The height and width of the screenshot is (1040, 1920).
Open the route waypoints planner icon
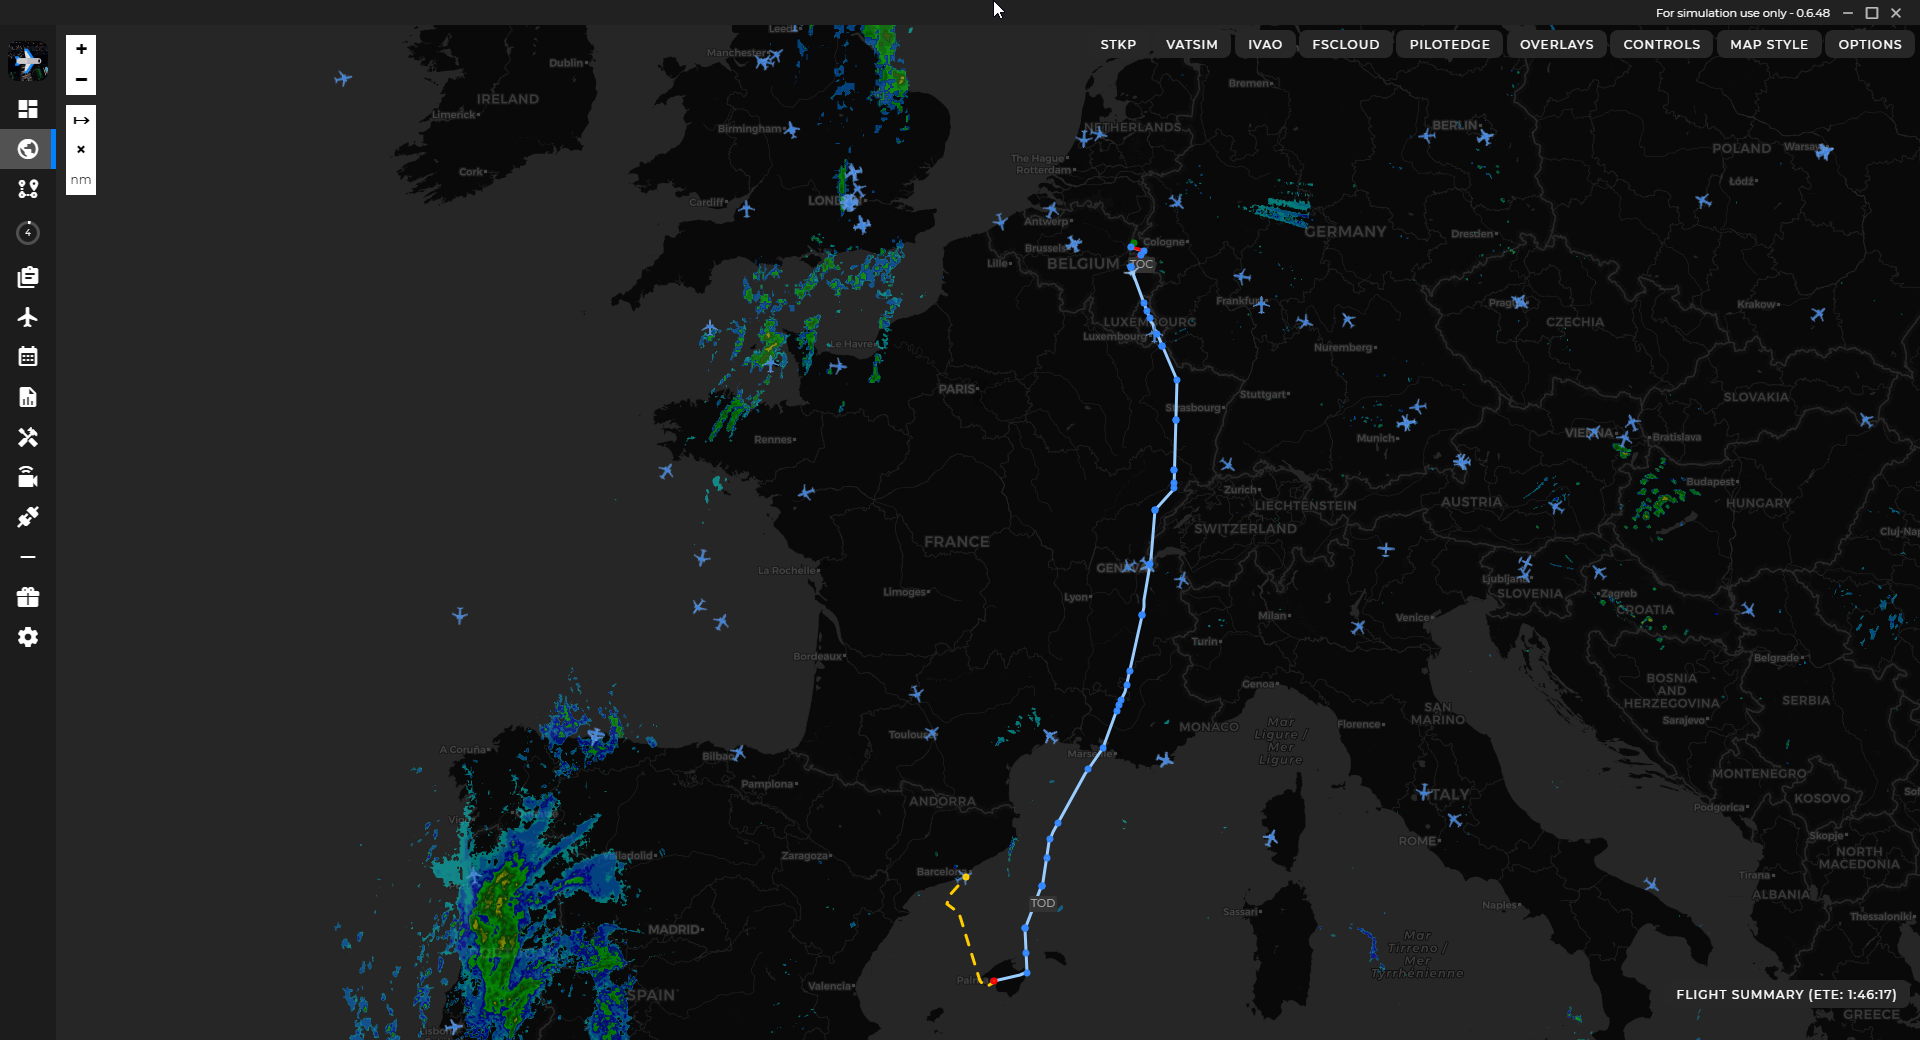pyautogui.click(x=28, y=189)
